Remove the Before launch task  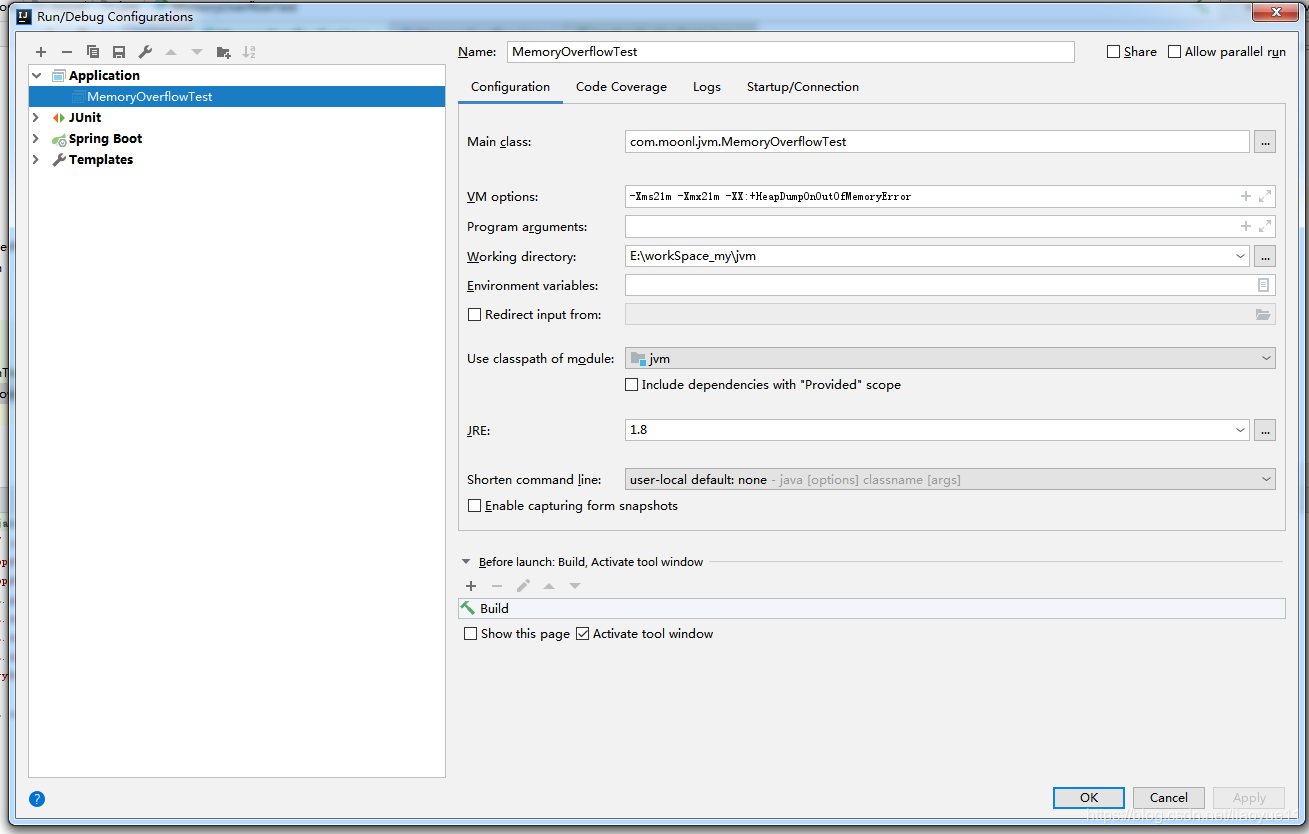(497, 586)
